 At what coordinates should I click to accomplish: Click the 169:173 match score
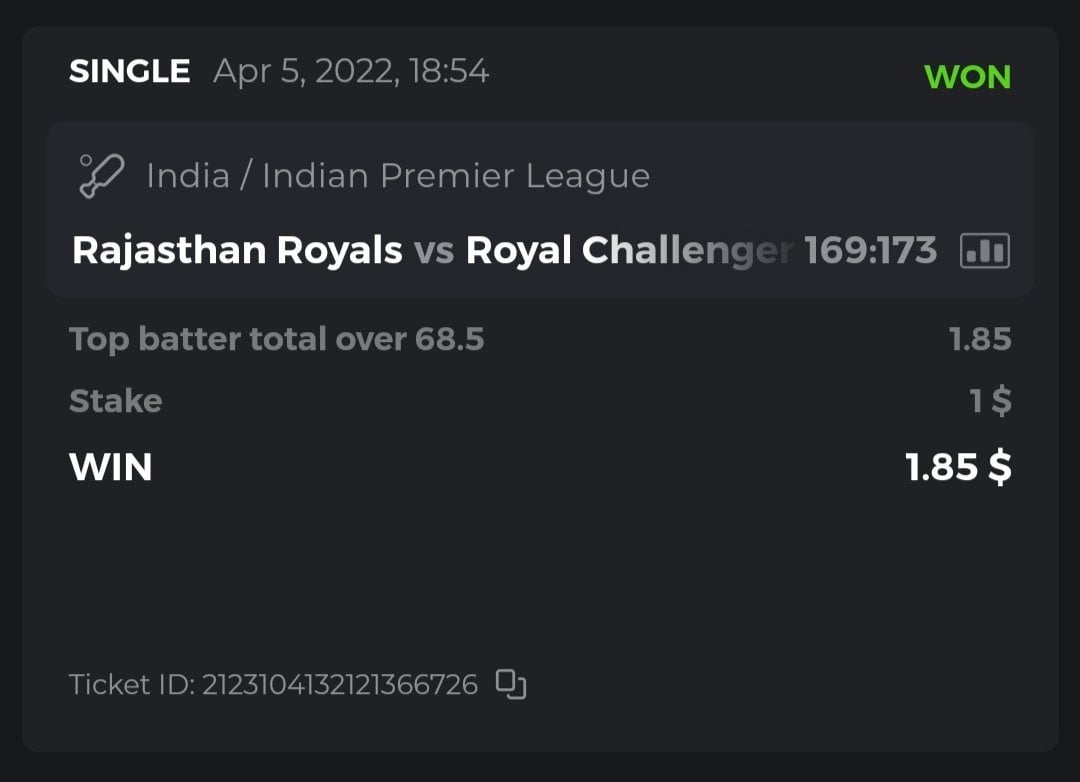[870, 250]
